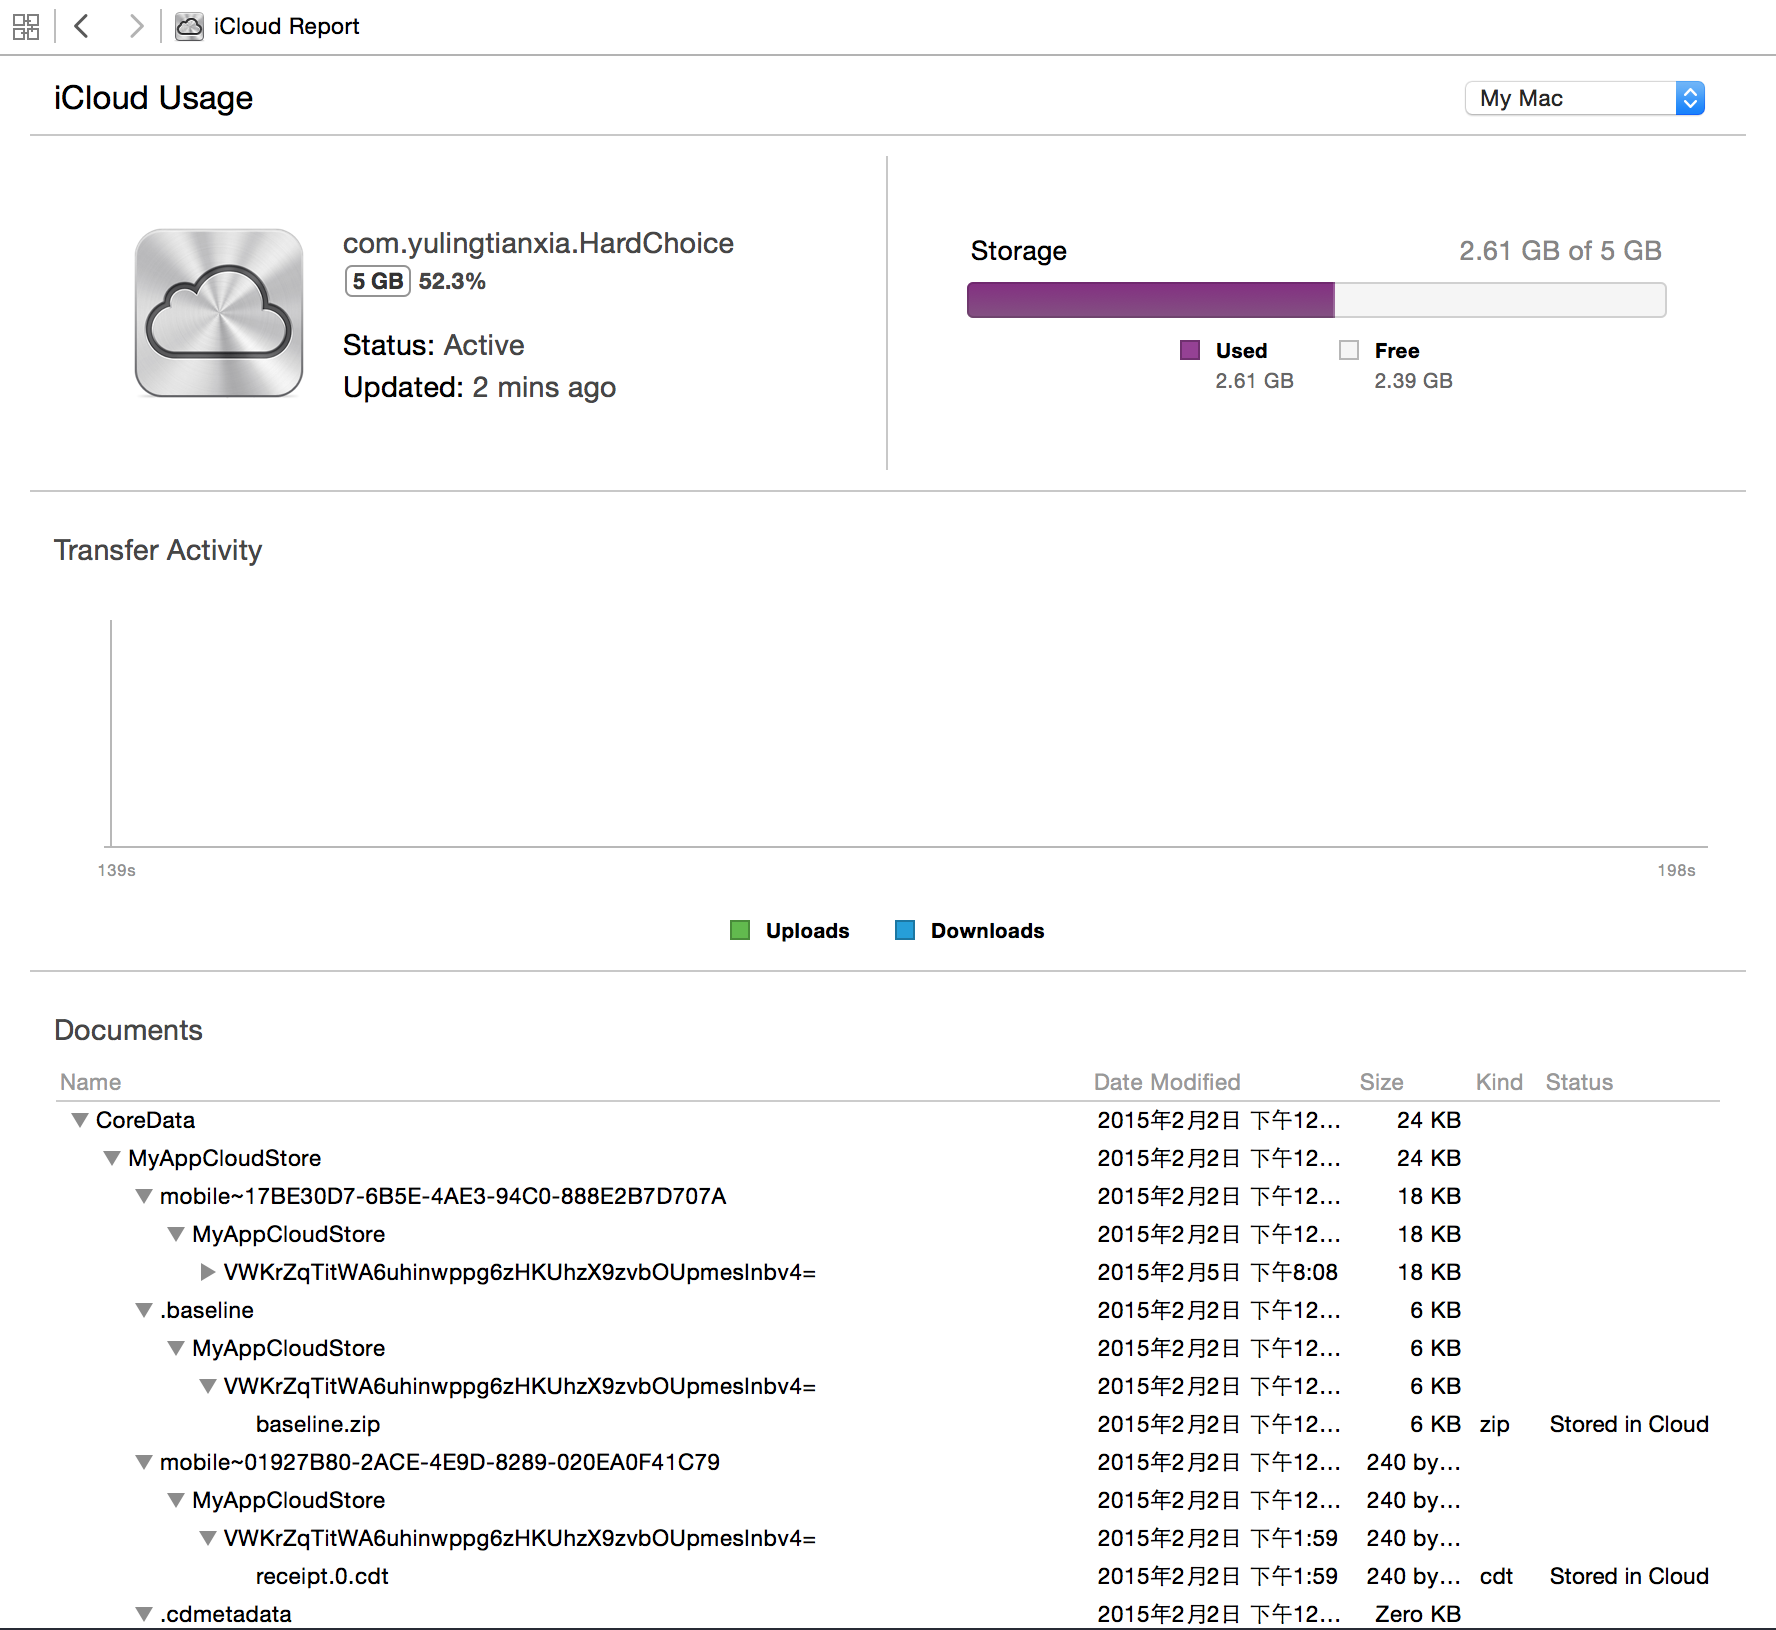Screen dimensions: 1776x1630
Task: Click the zip kind cell
Action: (x=1495, y=1424)
